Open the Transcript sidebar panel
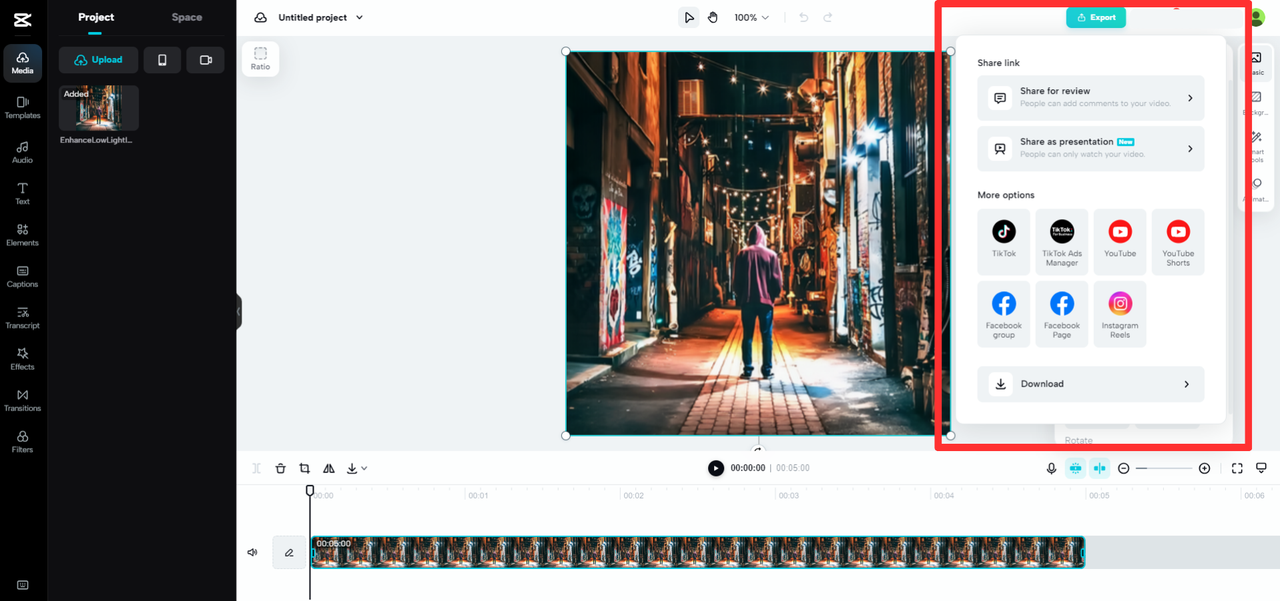This screenshot has width=1280, height=601. pos(22,318)
